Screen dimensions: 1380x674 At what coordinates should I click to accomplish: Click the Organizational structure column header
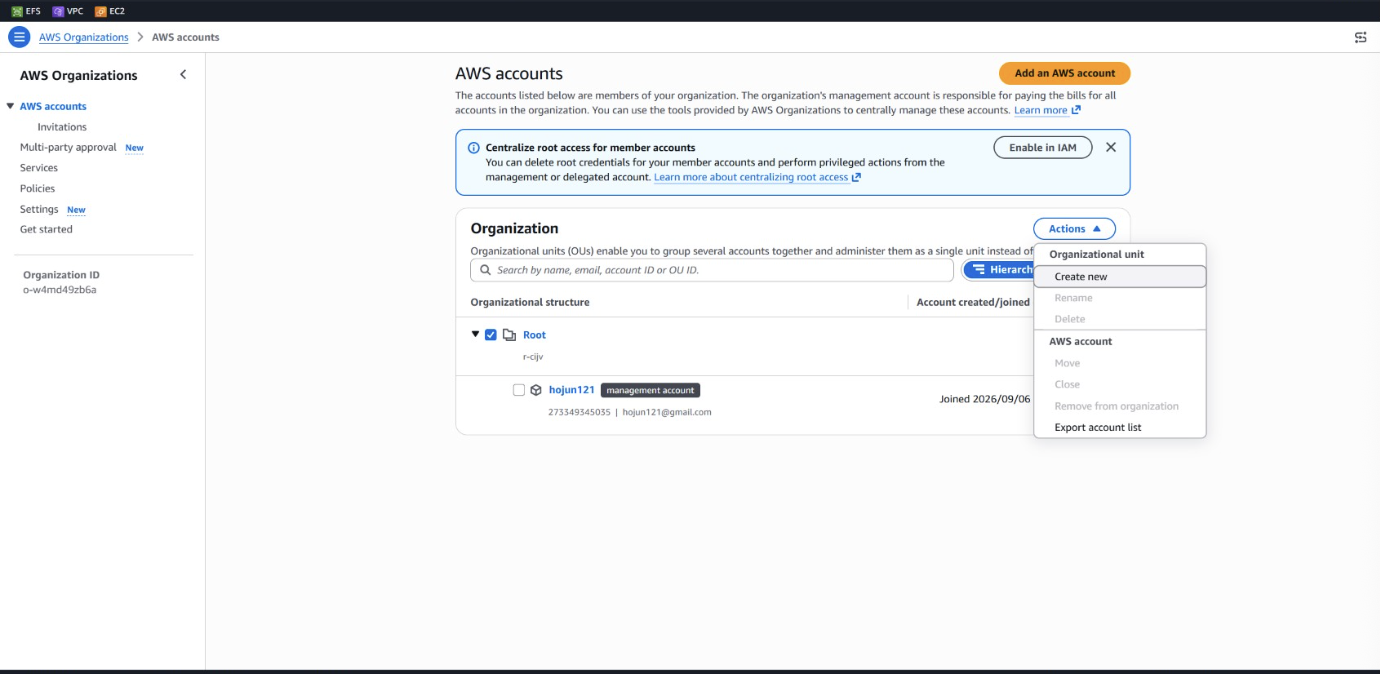pyautogui.click(x=530, y=302)
